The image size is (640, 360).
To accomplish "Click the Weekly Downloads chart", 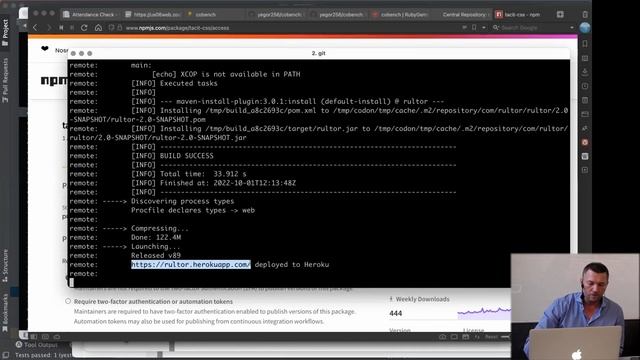I will (484, 312).
